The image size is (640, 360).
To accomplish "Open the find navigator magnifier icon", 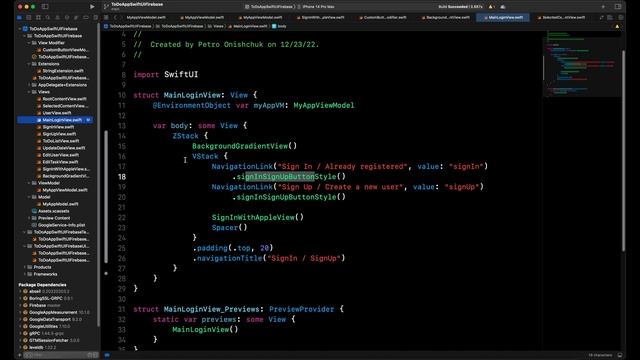I will [x=48, y=18].
